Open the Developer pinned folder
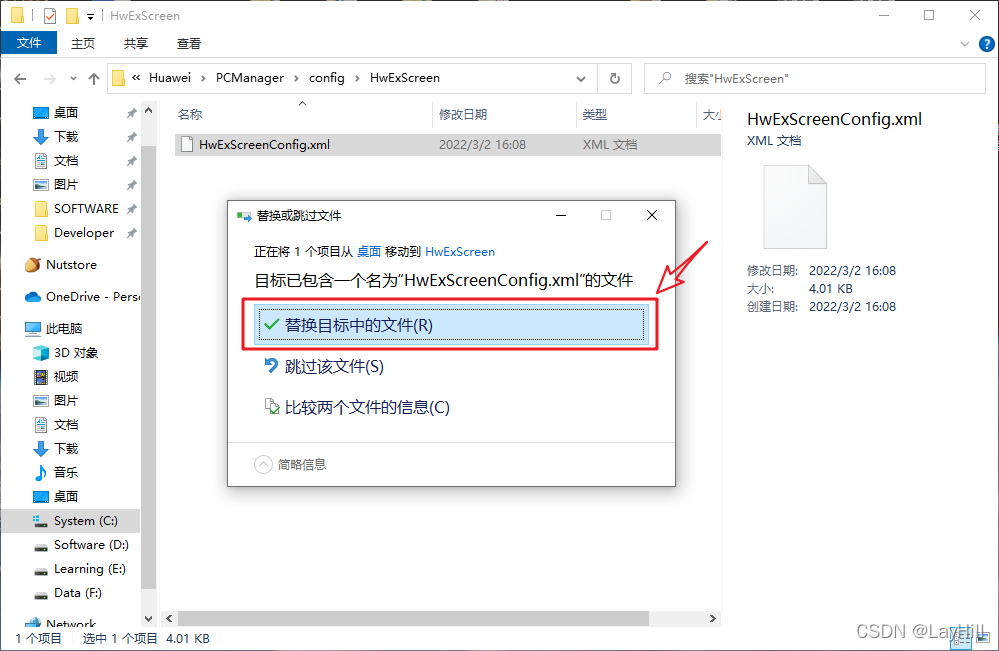Viewport: 999px width, 651px height. click(83, 233)
